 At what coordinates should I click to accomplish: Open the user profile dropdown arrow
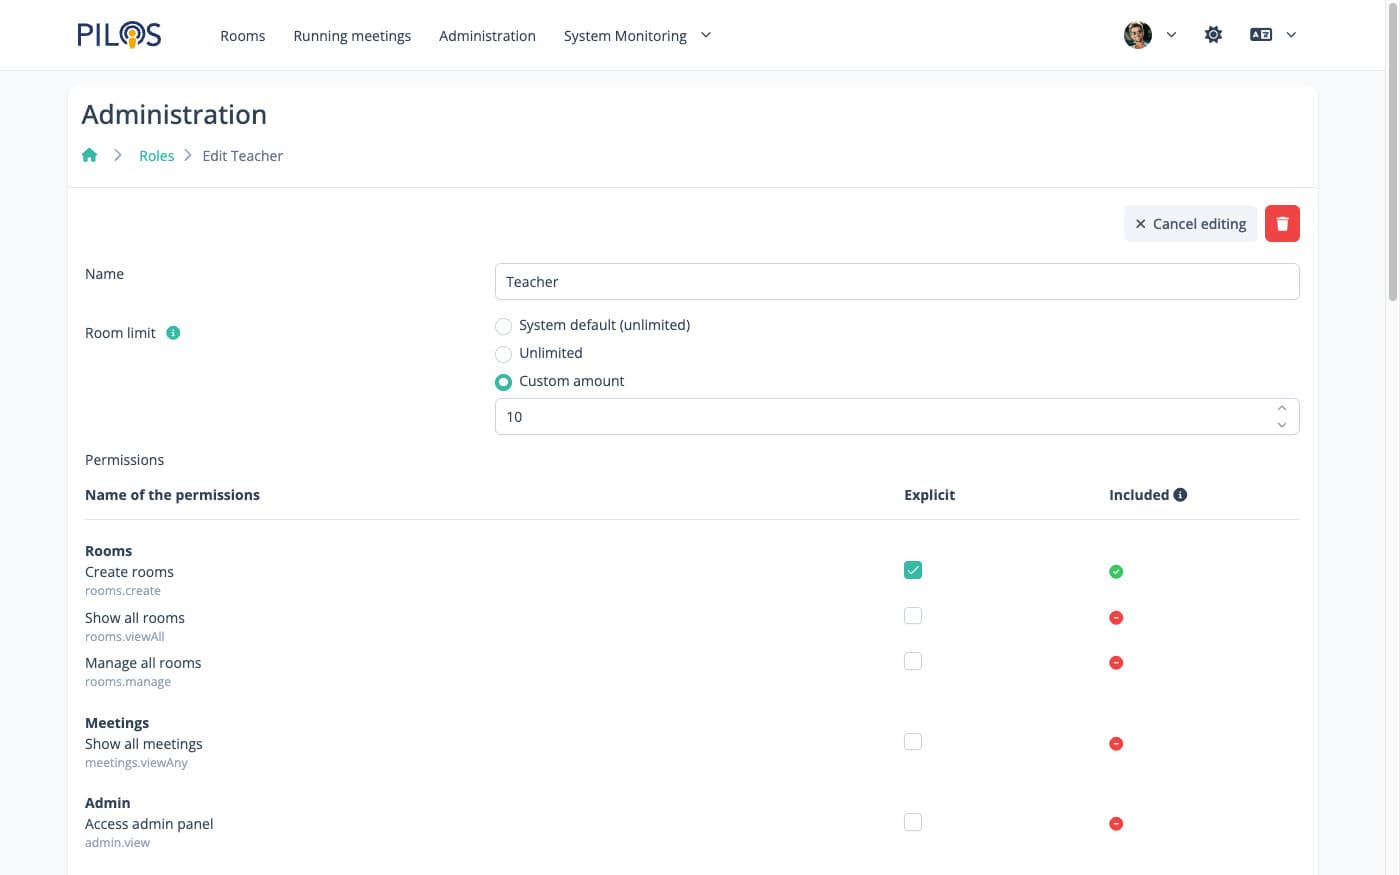coord(1171,35)
